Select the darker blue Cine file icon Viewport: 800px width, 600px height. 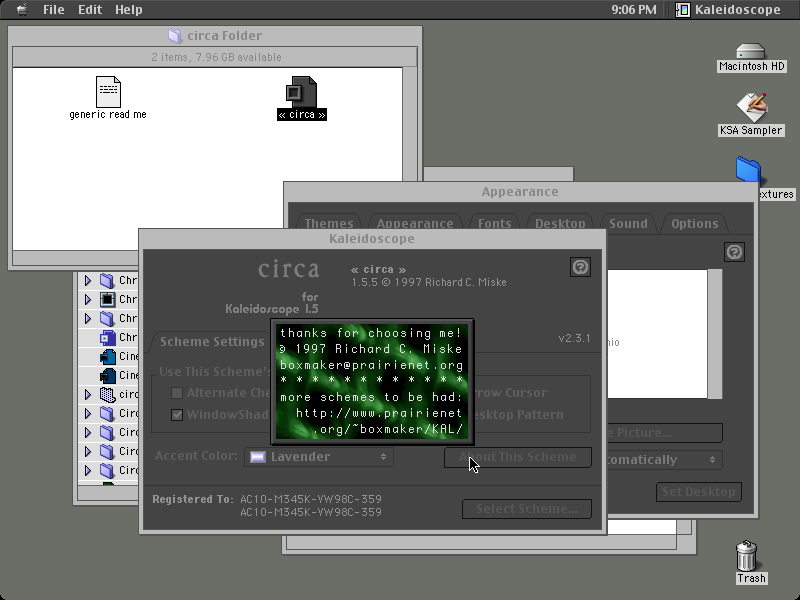click(x=108, y=375)
